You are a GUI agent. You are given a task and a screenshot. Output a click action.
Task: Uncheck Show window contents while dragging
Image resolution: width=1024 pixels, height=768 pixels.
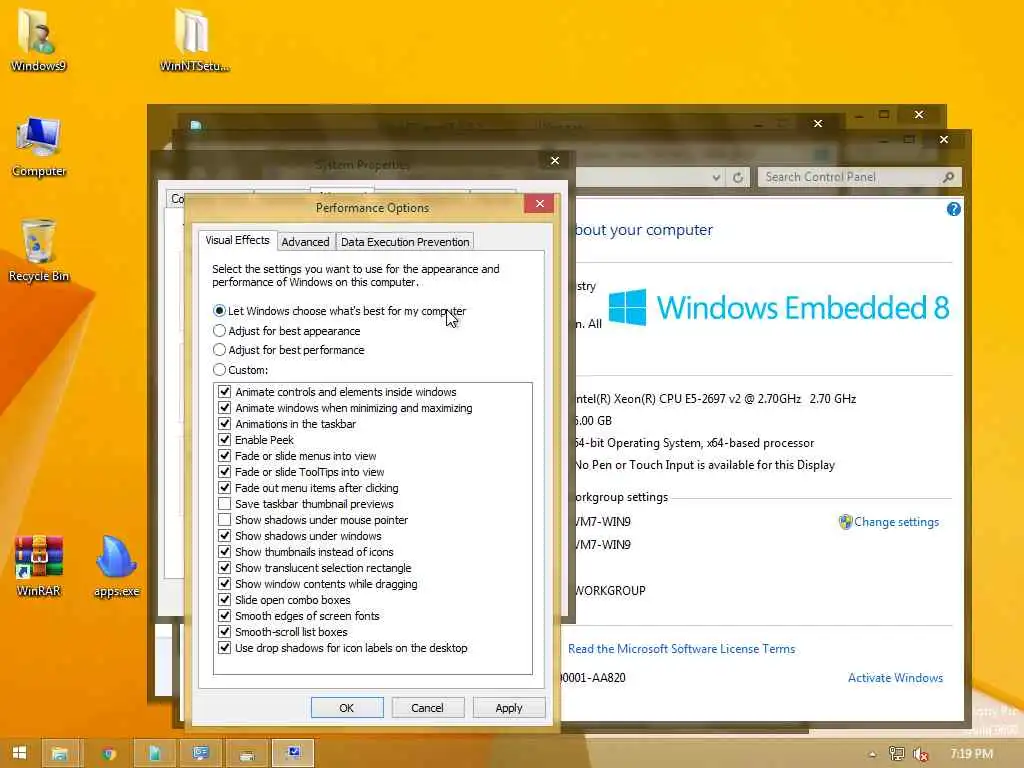tap(225, 584)
